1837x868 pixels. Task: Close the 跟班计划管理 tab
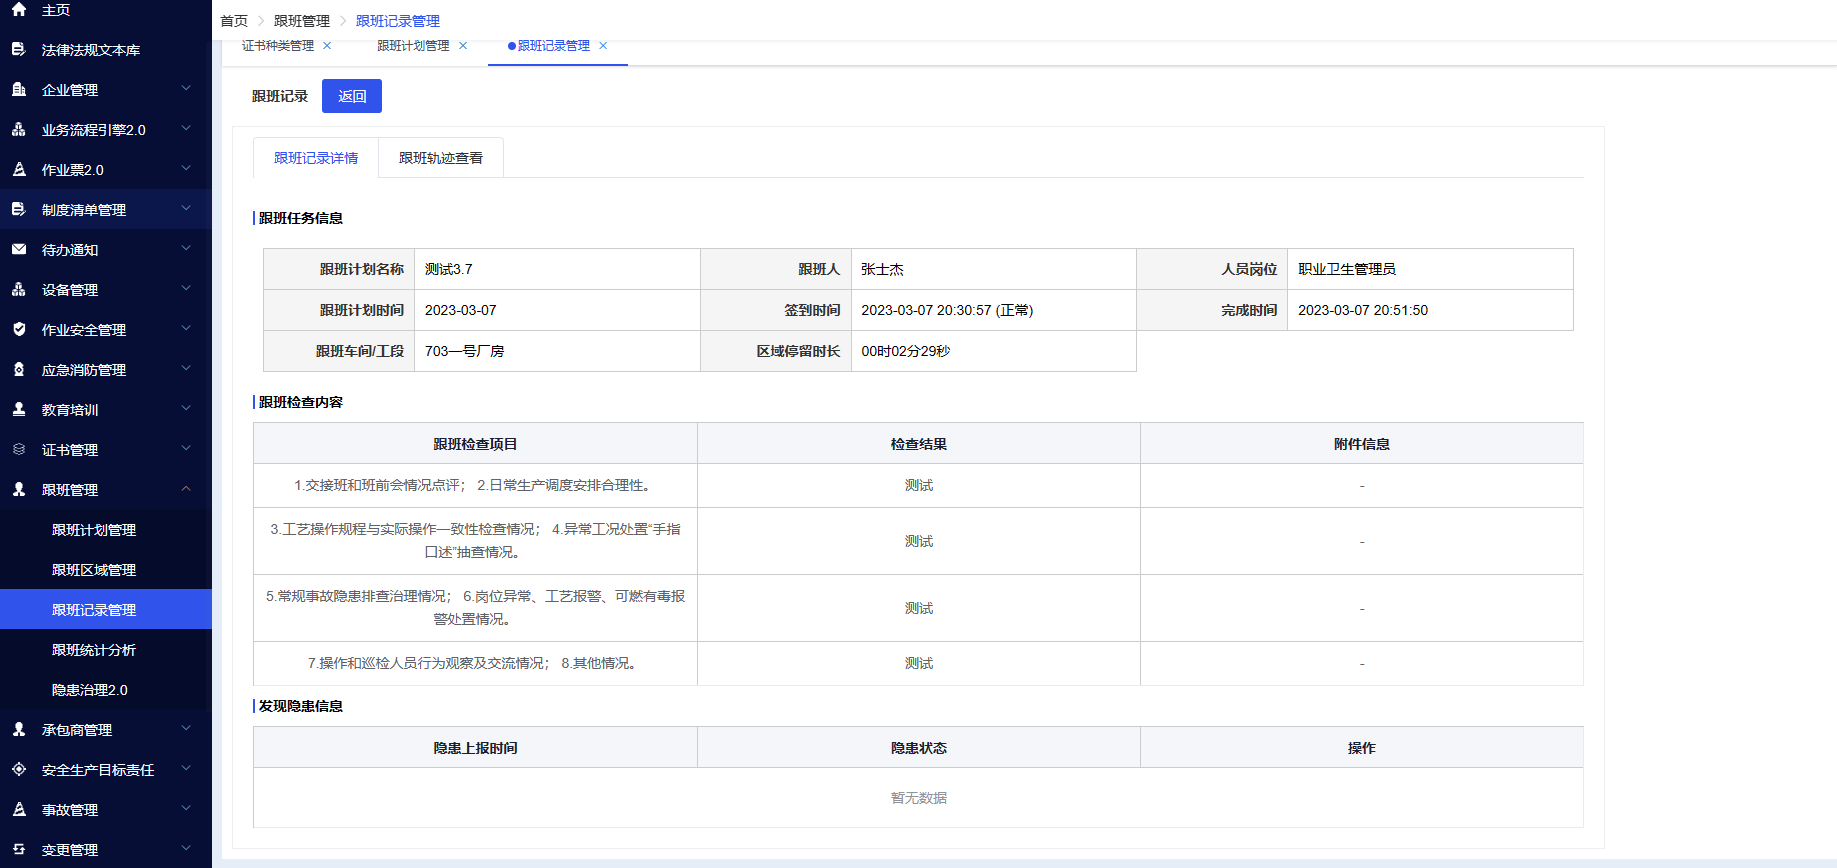tap(463, 45)
